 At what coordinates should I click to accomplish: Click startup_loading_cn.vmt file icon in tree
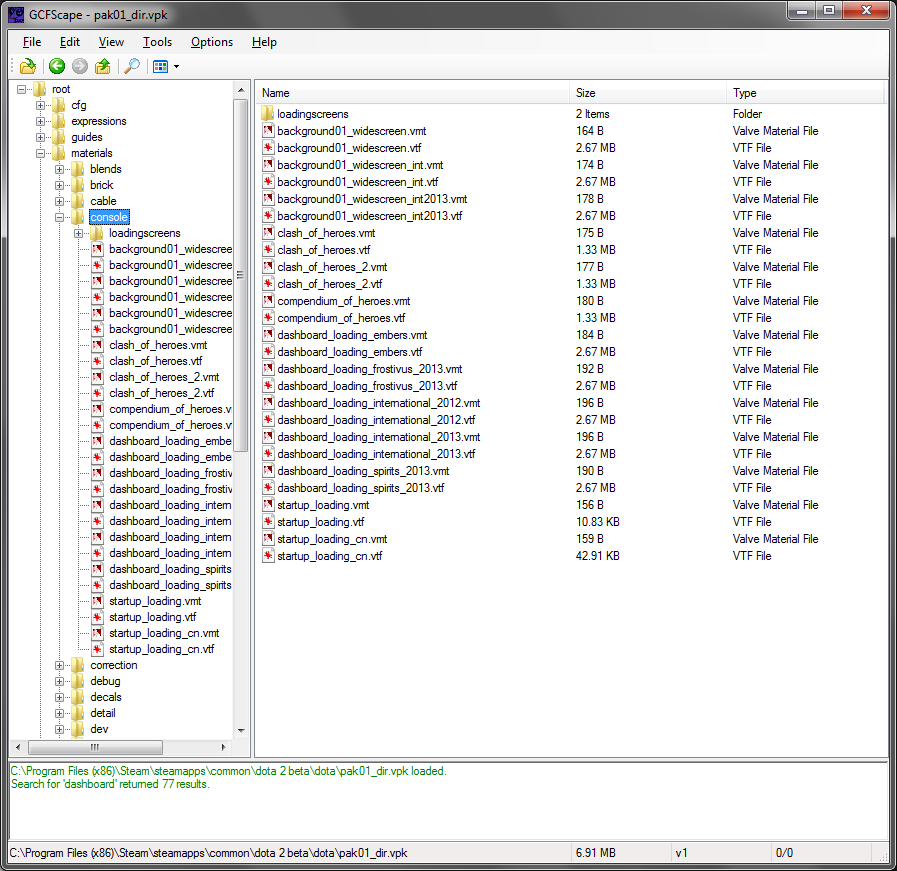click(x=98, y=633)
